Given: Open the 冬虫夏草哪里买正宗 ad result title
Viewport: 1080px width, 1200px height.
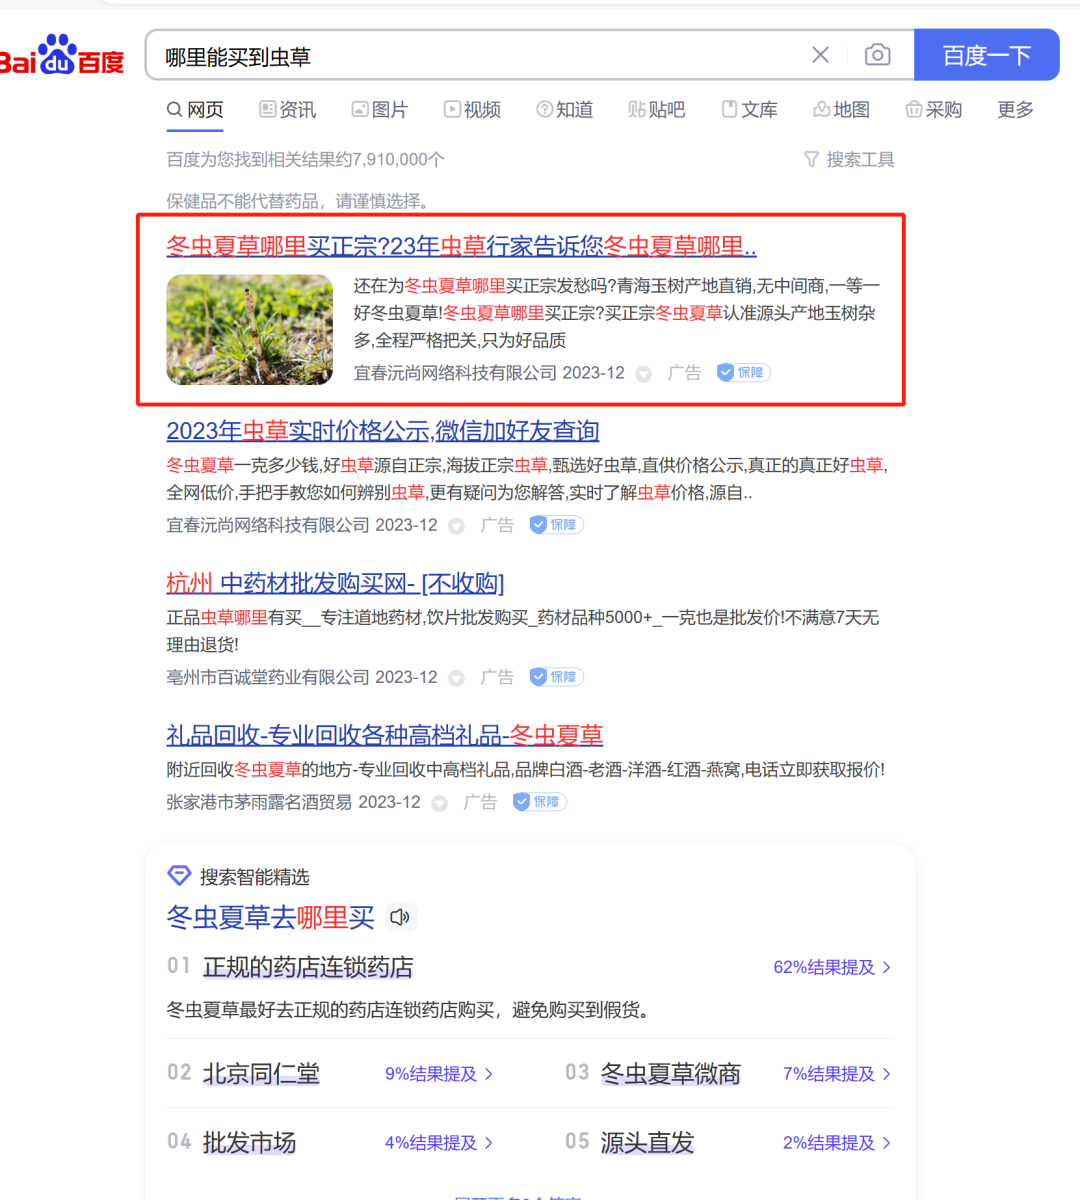Looking at the screenshot, I should coord(461,246).
